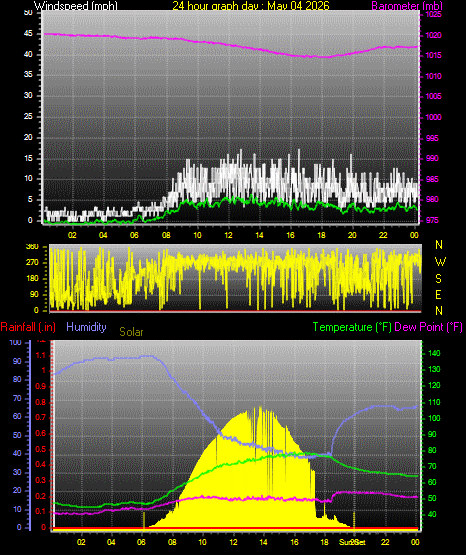Click the Barometer (mb) axis title
466x555 pixels.
(407, 5)
